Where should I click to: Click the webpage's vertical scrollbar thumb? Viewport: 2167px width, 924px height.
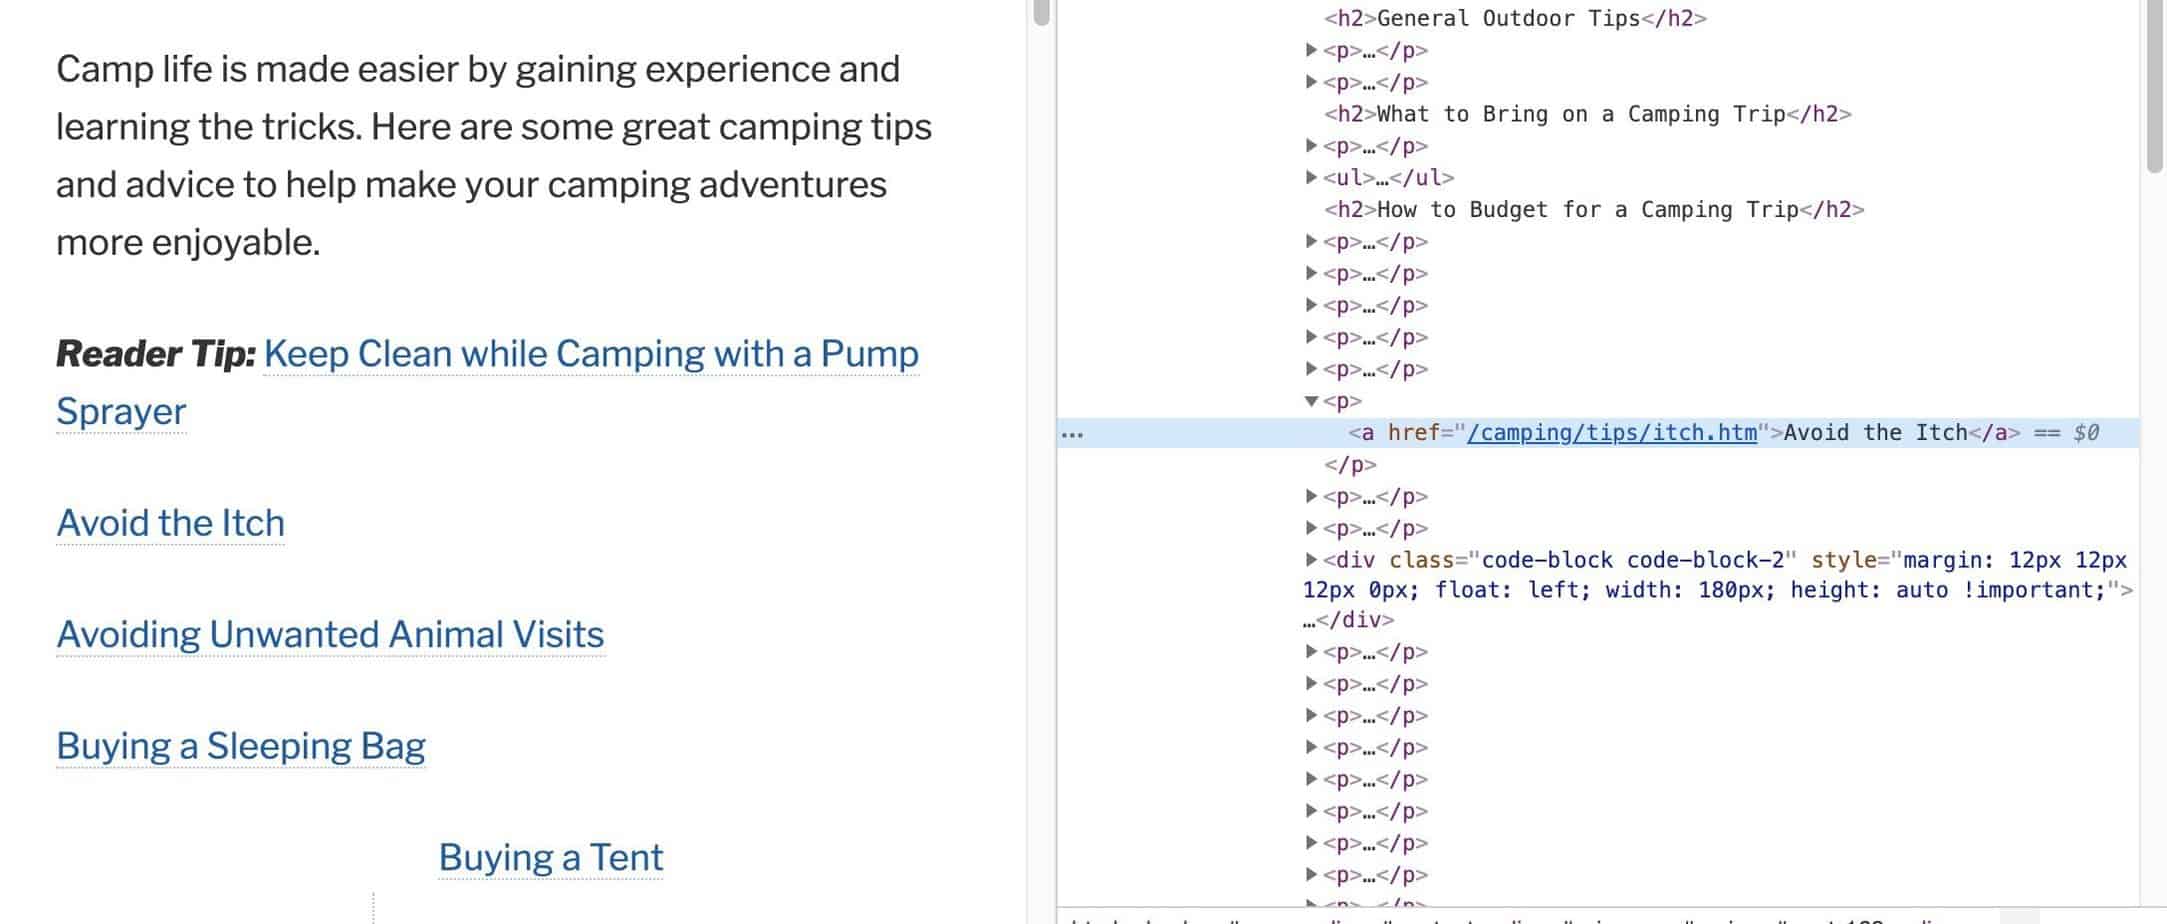point(1041,12)
